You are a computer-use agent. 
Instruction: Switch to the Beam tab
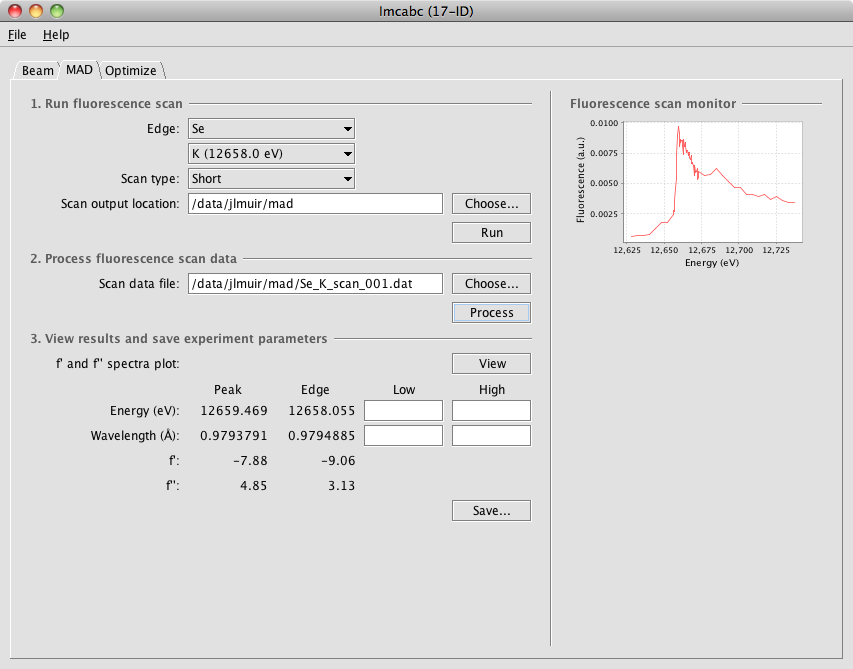tap(37, 71)
